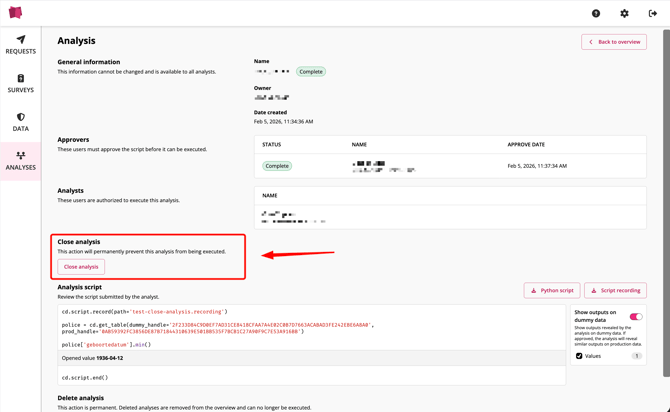Click the STATUS column header in Approvers
670x412 pixels.
[x=272, y=145]
